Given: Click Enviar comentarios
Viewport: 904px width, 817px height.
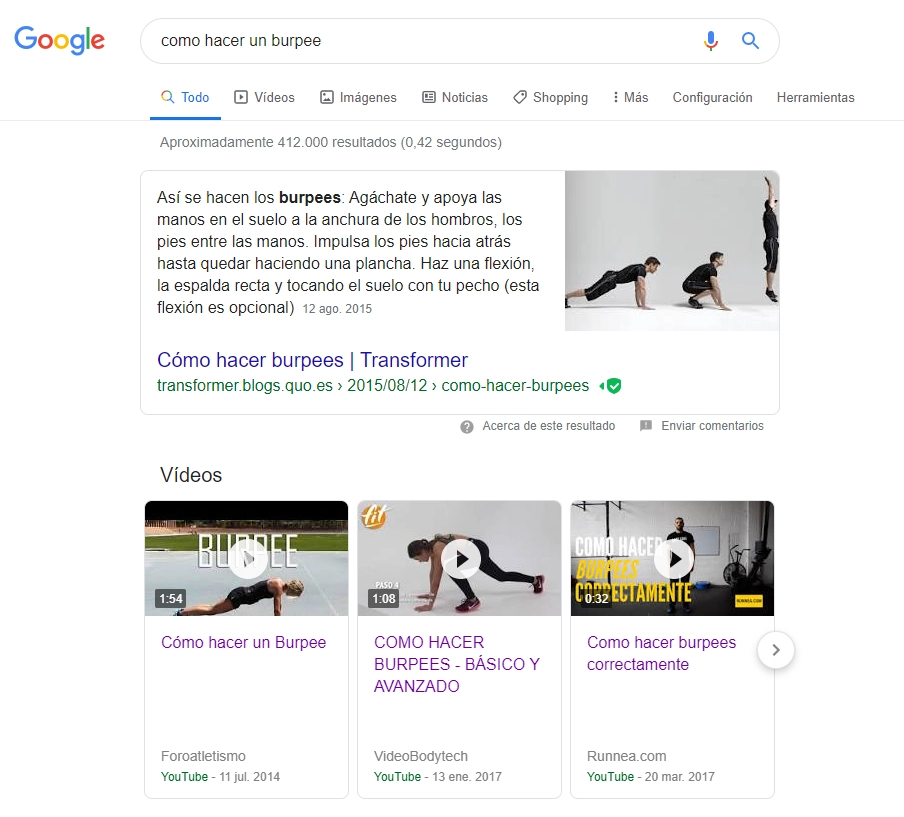Looking at the screenshot, I should (x=713, y=426).
